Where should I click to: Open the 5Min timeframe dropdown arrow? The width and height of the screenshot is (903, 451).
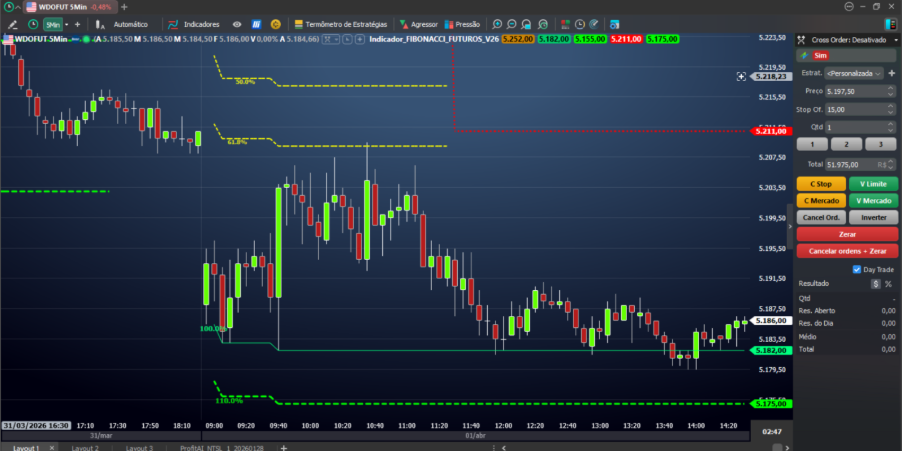pos(67,25)
